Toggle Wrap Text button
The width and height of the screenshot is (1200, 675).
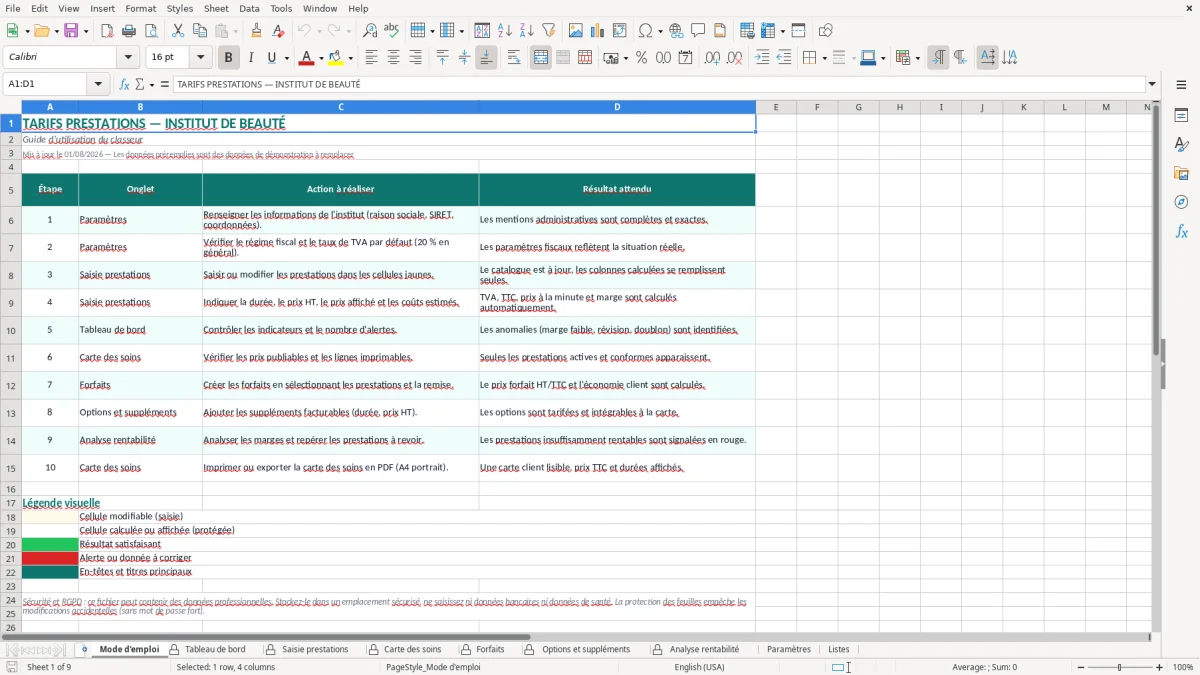(514, 58)
